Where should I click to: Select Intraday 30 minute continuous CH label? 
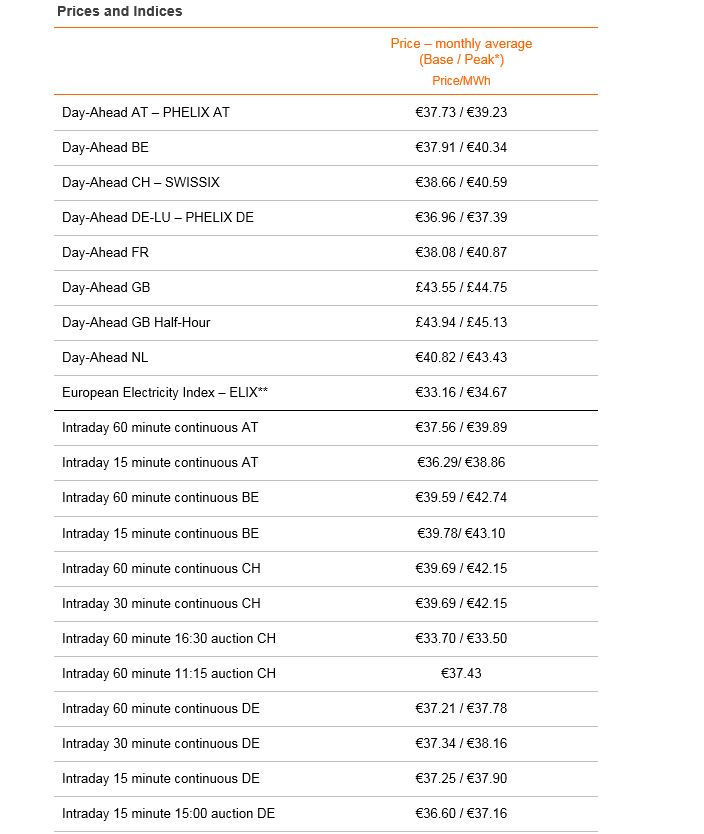pos(161,603)
